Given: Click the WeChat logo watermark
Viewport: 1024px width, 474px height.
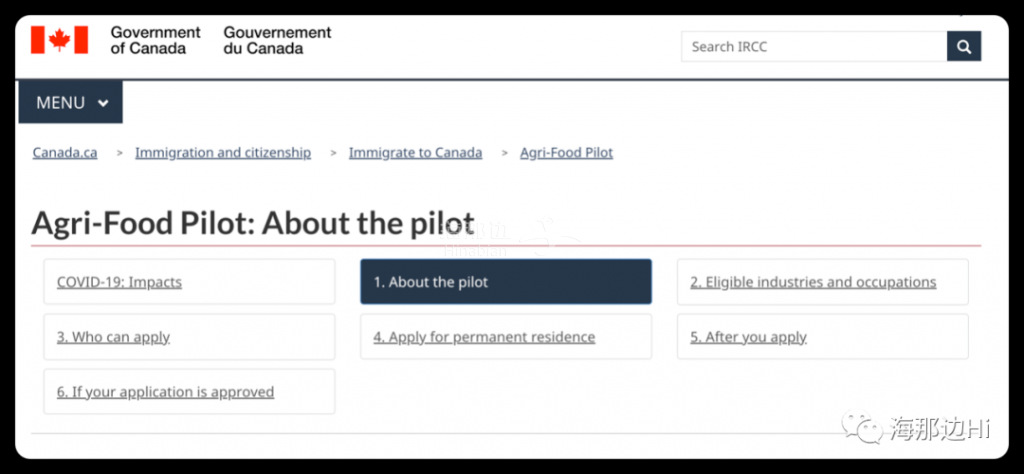Looking at the screenshot, I should [863, 427].
